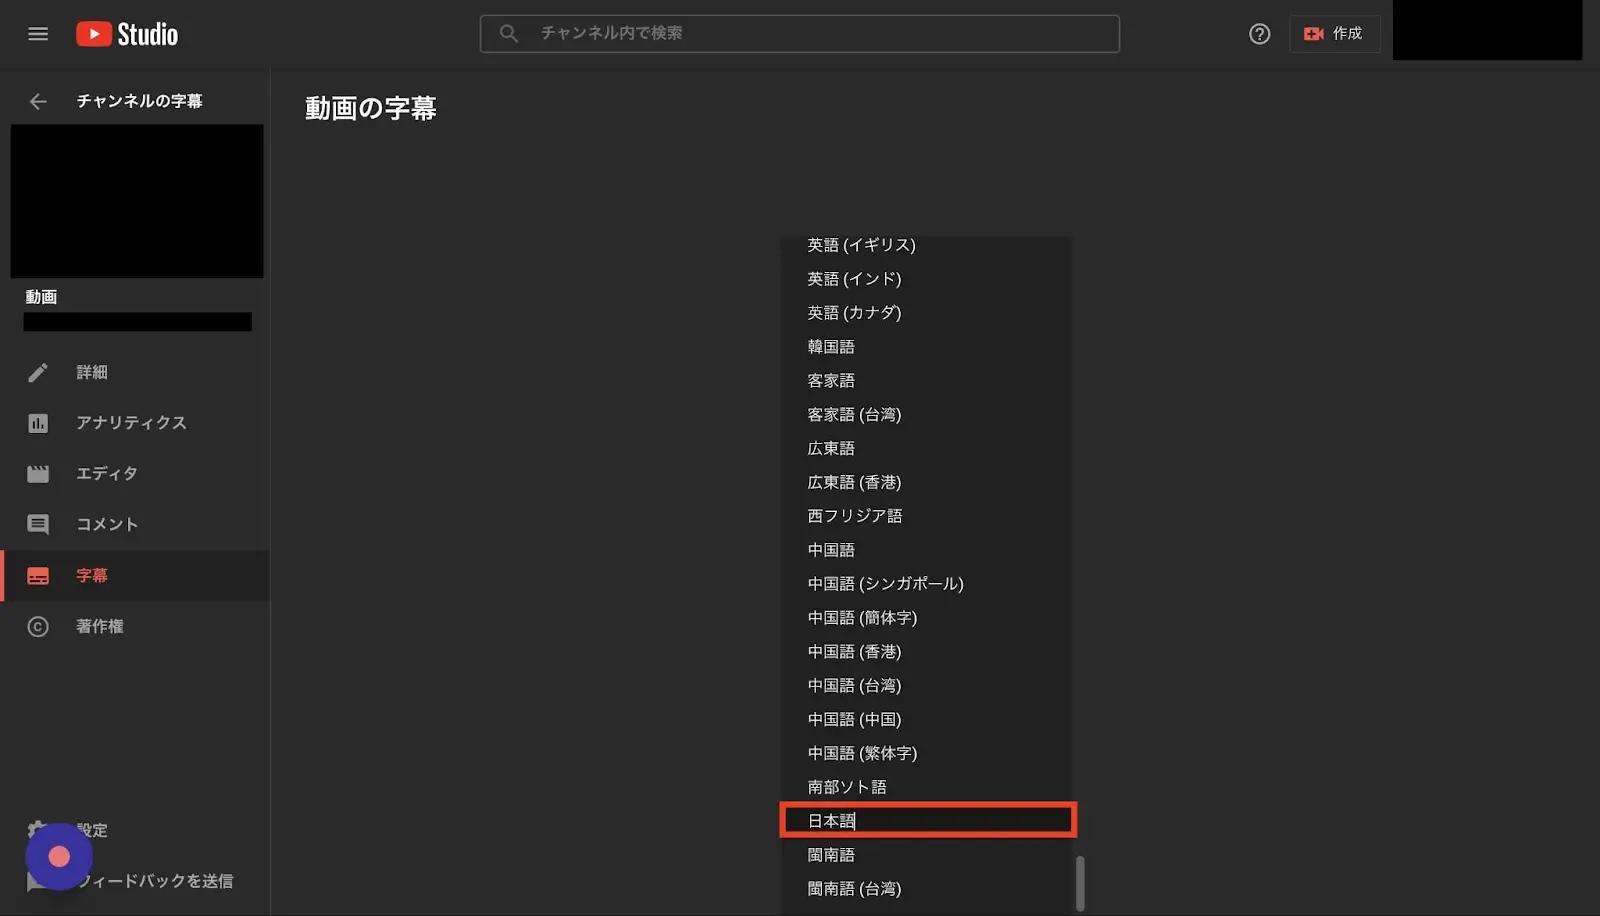The image size is (1600, 916).
Task: Select 日本語 in the language list
Action: pos(928,821)
